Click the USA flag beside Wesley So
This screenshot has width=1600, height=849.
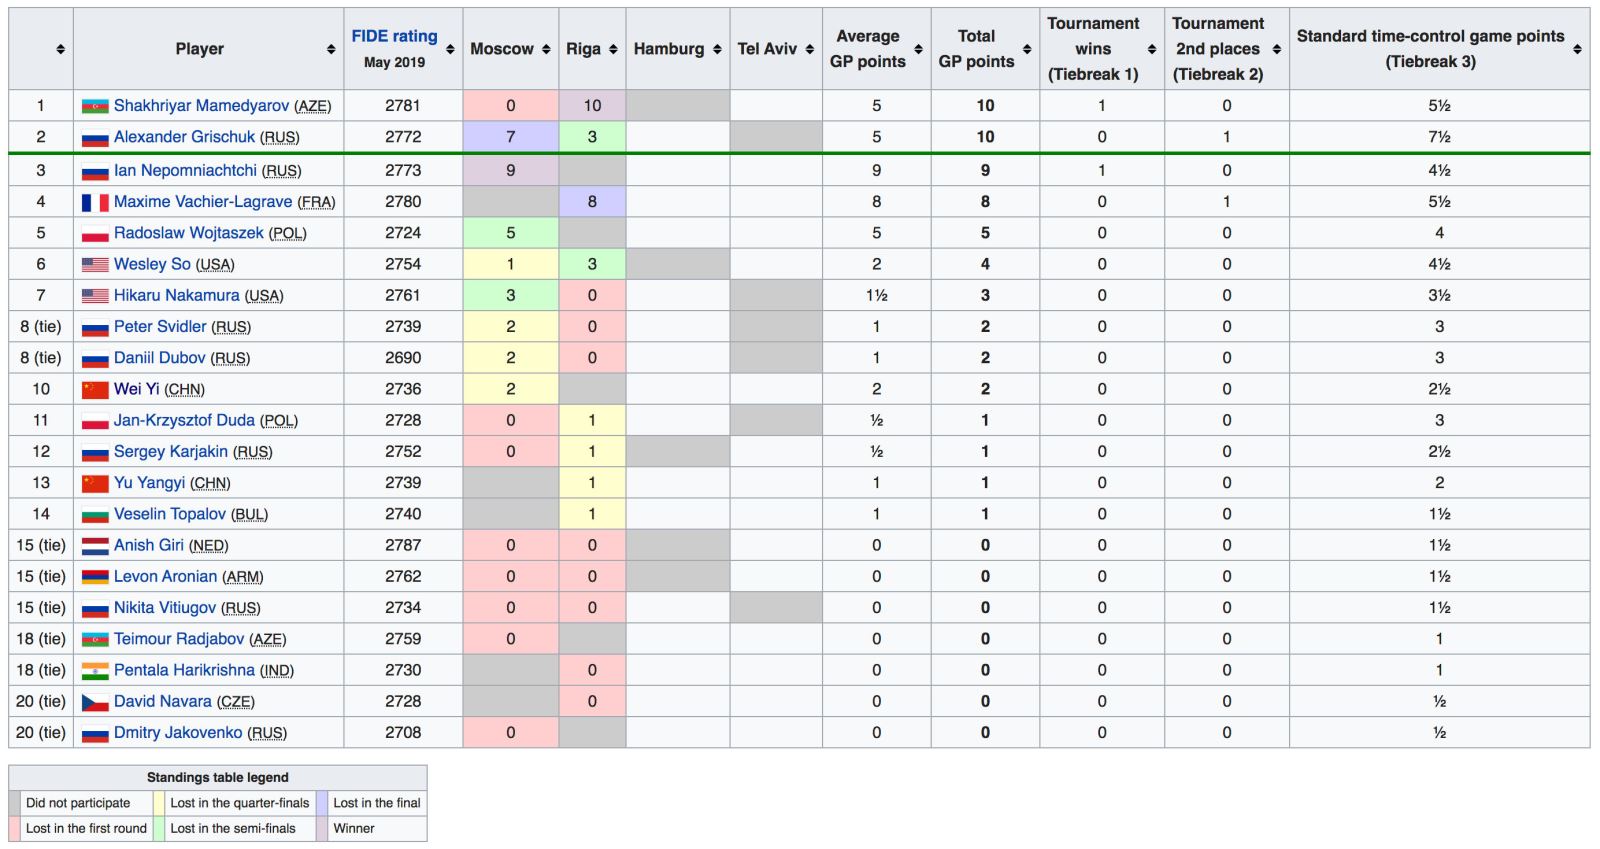[95, 265]
